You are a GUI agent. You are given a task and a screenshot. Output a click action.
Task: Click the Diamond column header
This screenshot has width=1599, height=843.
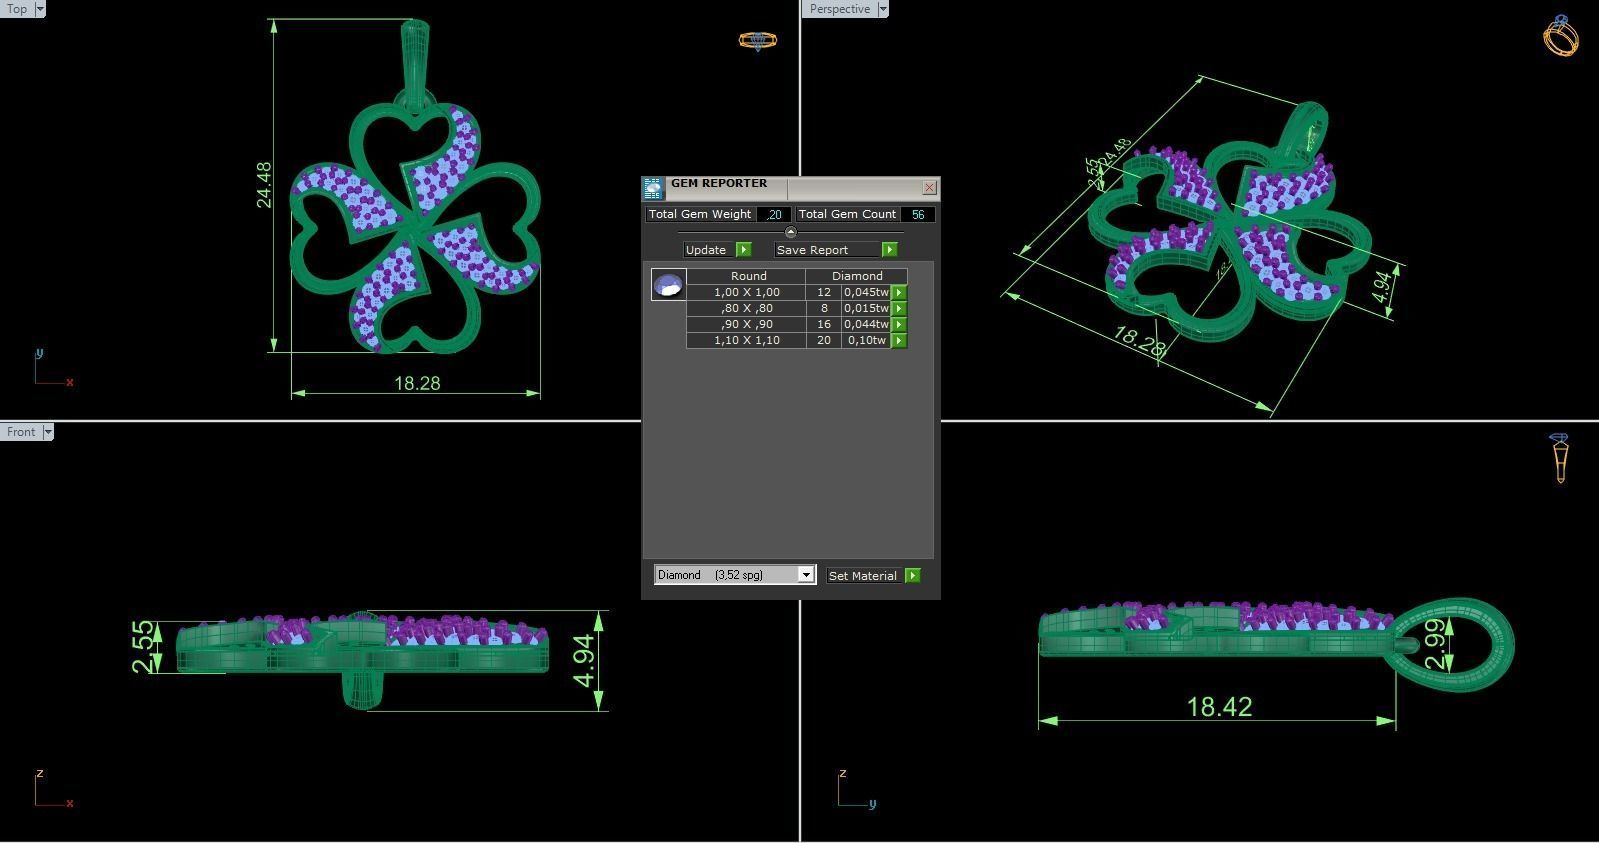[x=857, y=276]
